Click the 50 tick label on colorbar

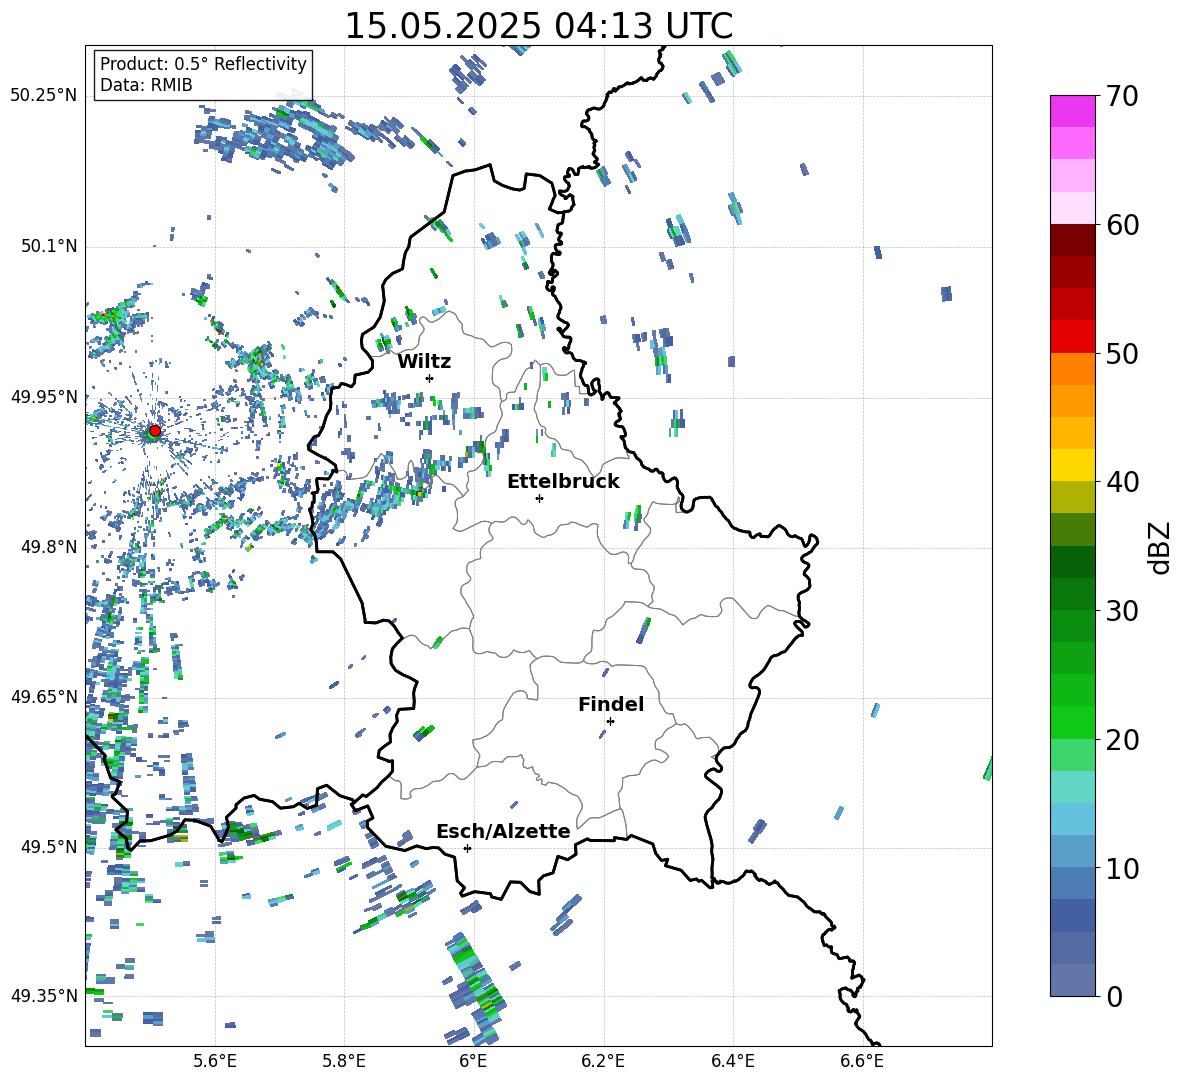[x=1122, y=354]
